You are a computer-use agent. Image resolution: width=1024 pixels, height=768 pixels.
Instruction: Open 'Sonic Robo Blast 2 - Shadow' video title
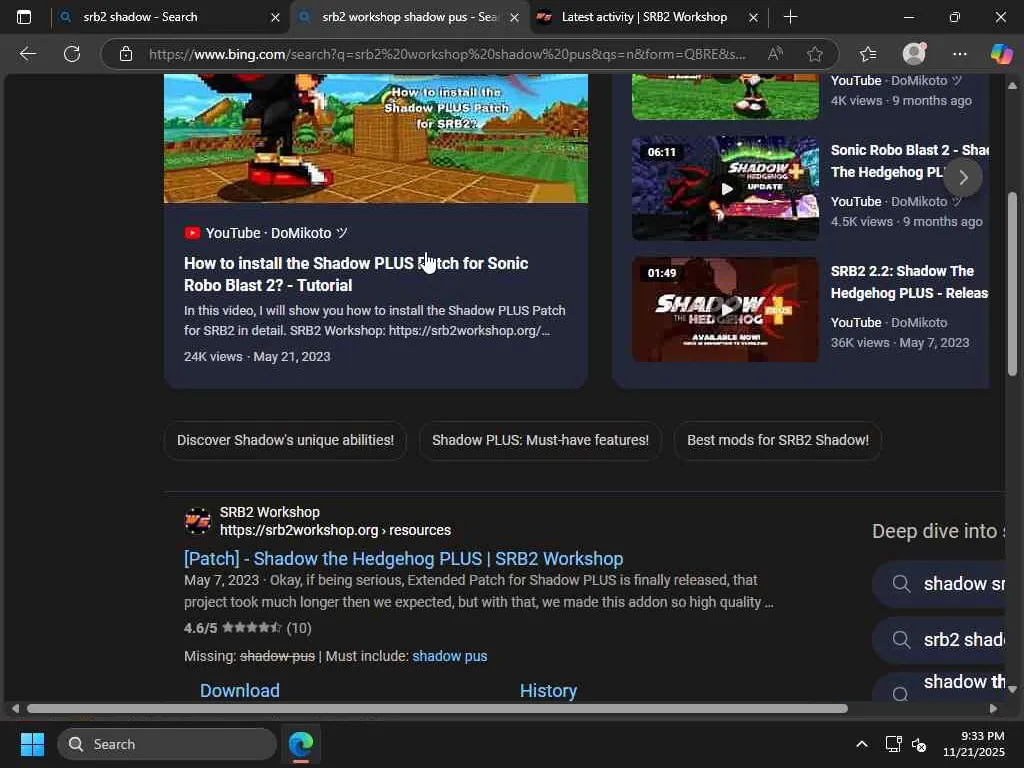coord(909,161)
